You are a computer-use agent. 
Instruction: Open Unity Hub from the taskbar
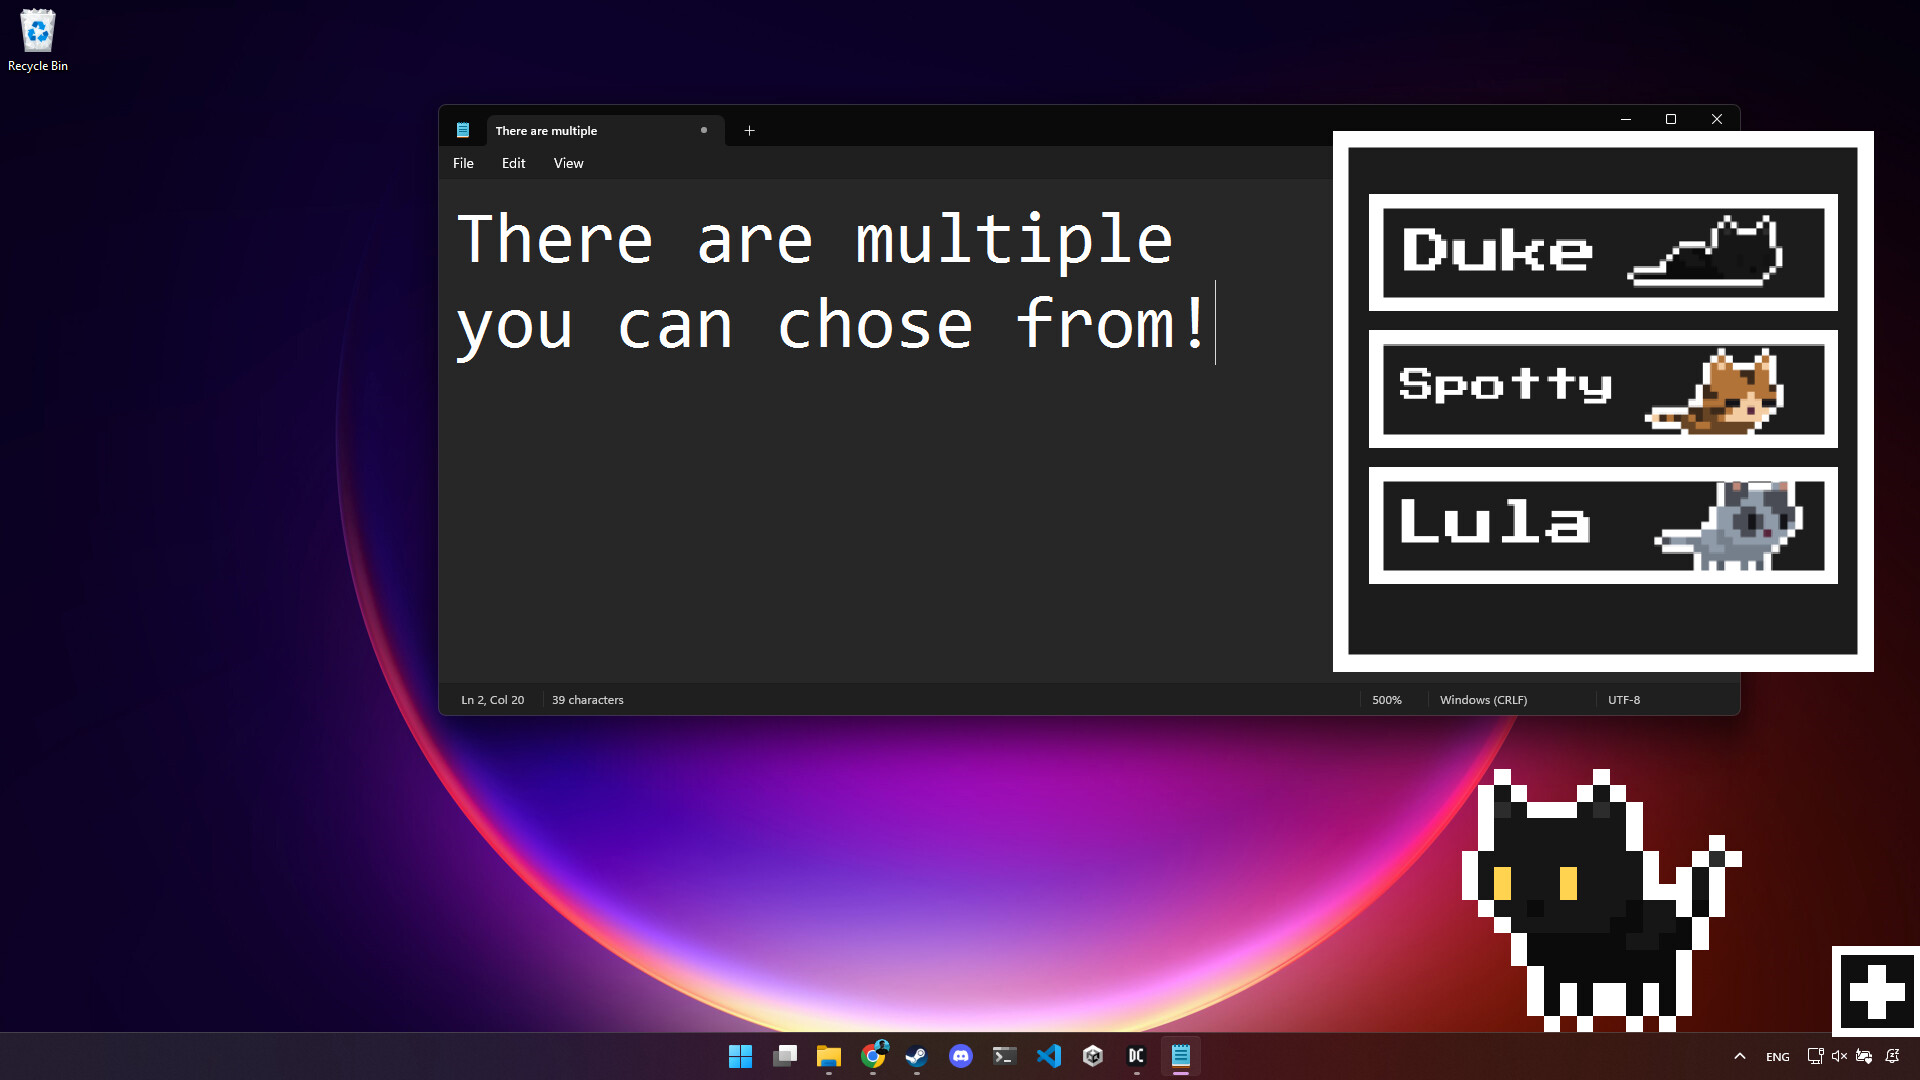coord(1092,1056)
